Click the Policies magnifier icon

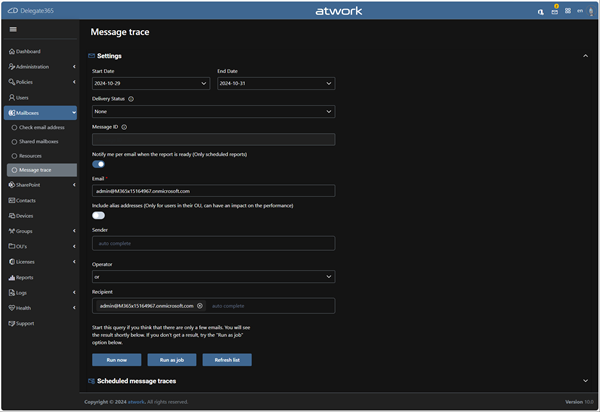11,82
